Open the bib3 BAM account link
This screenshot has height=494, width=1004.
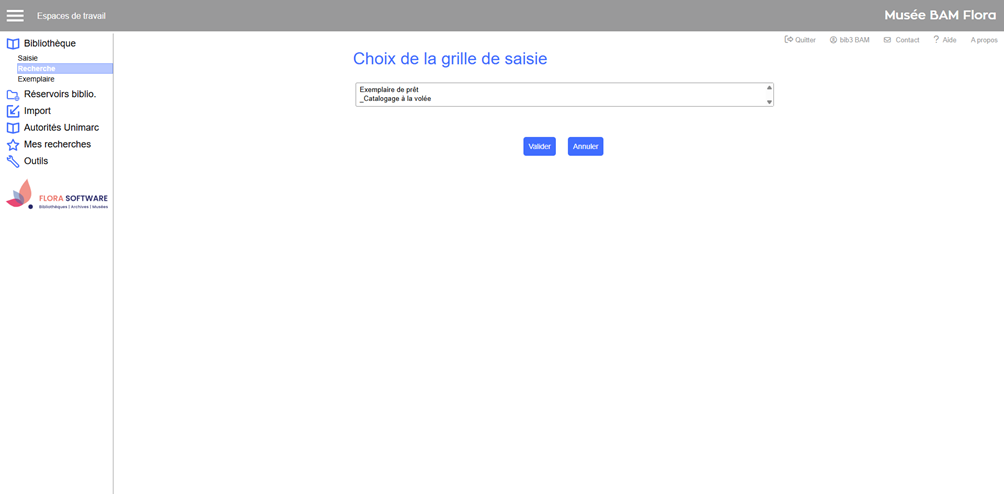(854, 40)
